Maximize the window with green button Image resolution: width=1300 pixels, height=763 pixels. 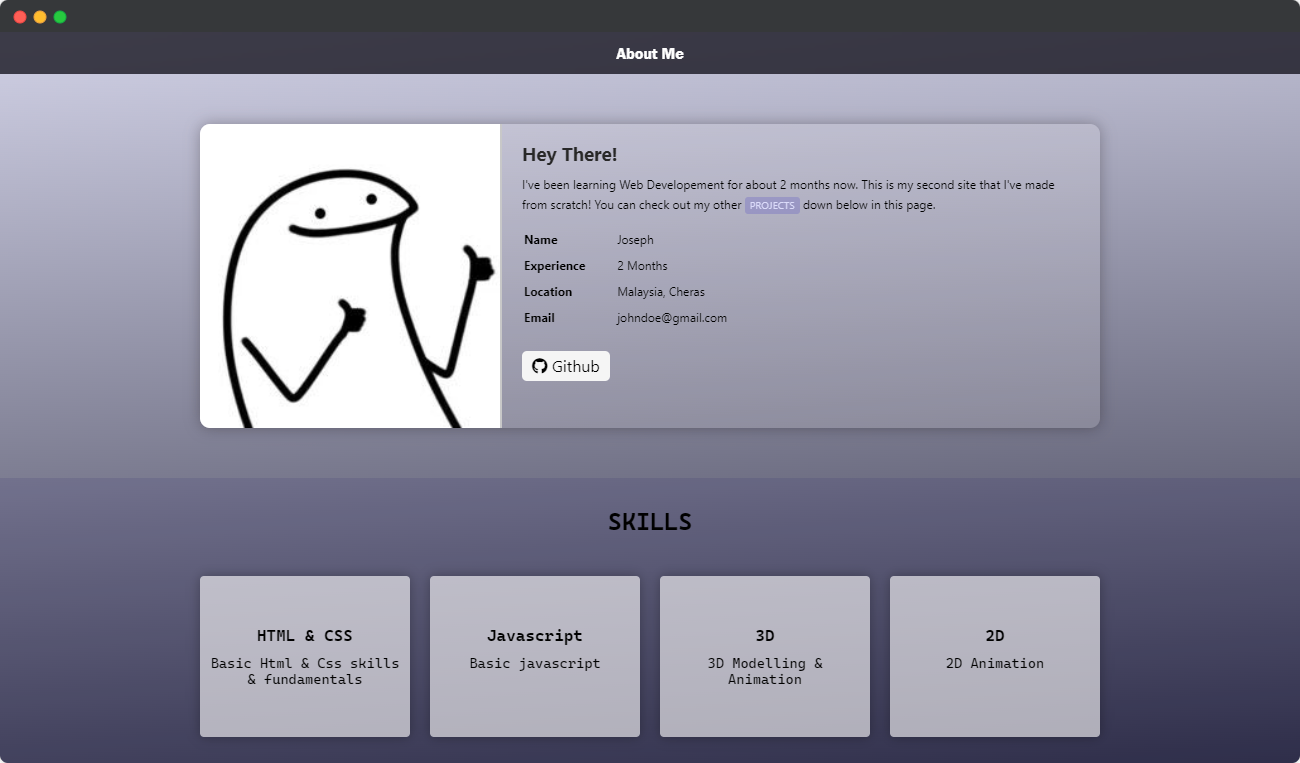[60, 17]
